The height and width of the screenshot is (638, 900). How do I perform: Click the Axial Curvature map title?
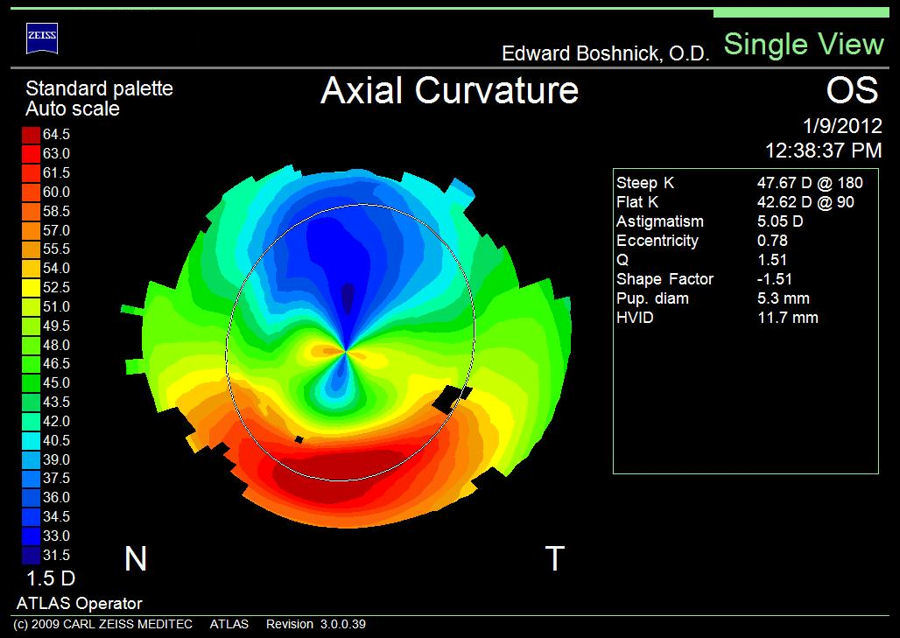(x=449, y=90)
